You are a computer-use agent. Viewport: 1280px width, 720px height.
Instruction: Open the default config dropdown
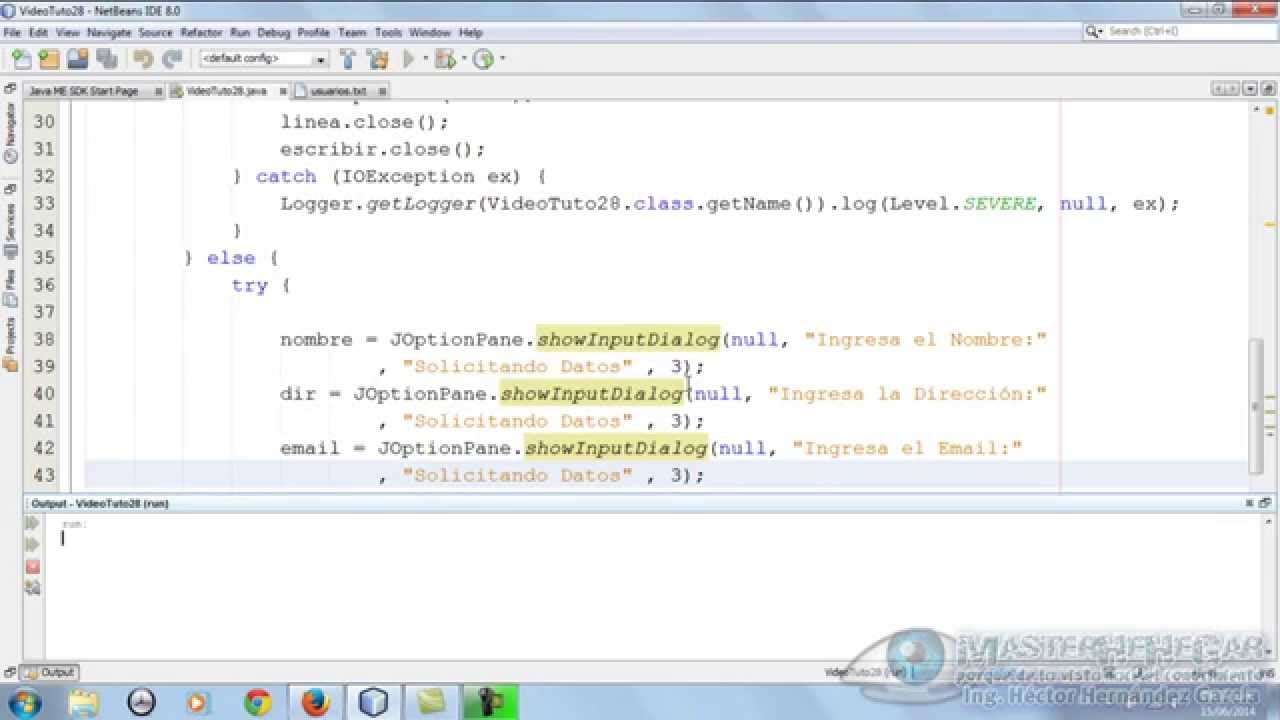click(264, 59)
